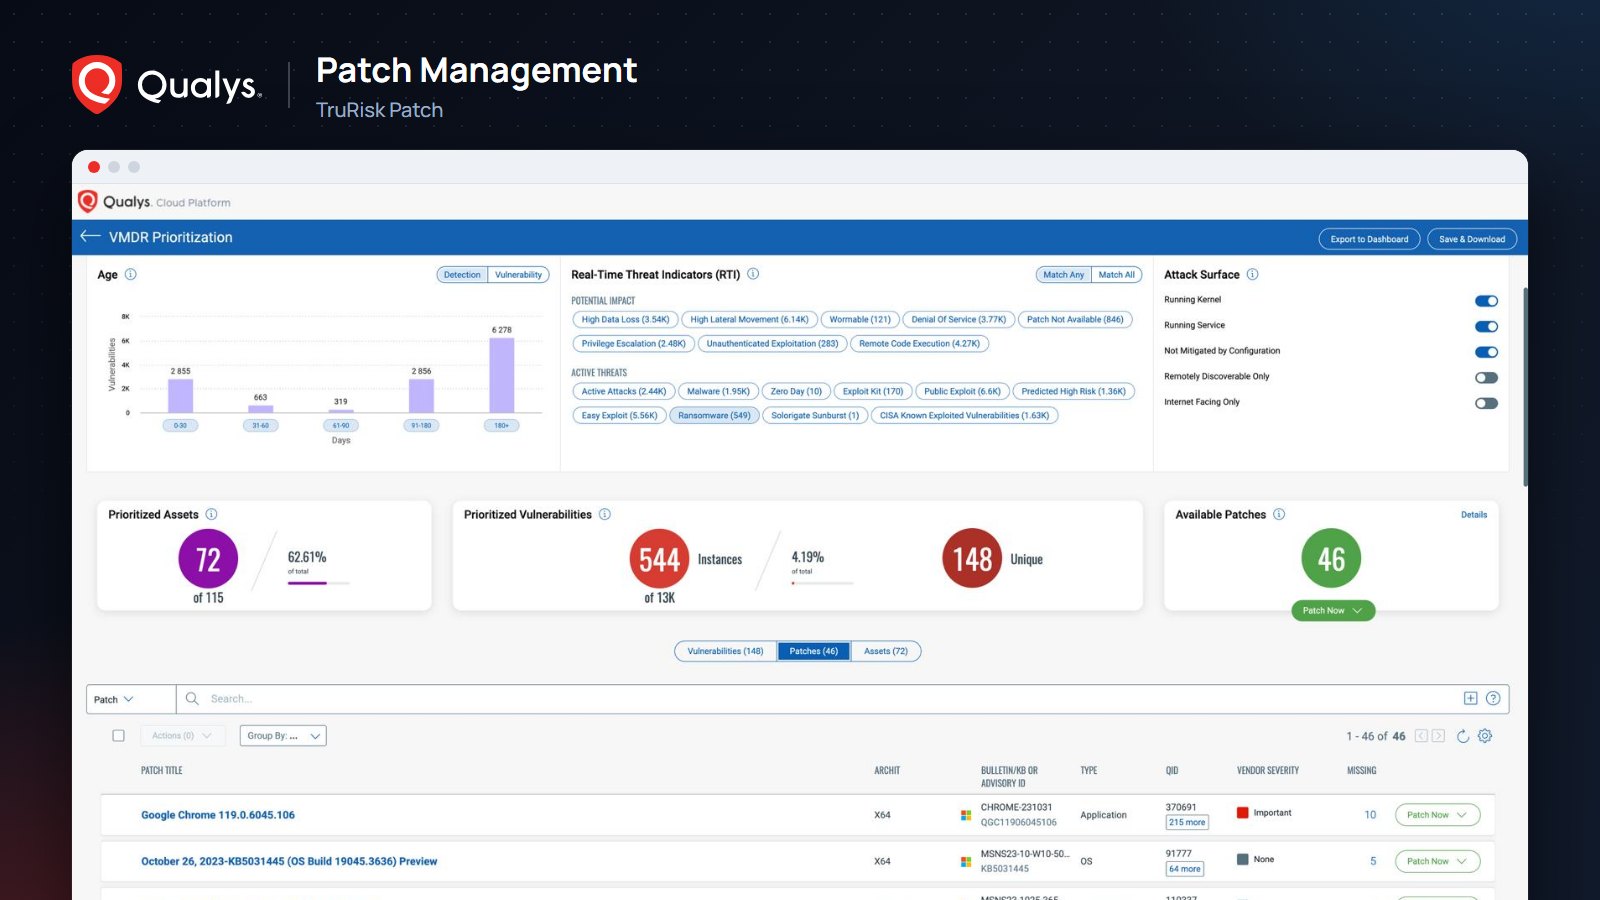The height and width of the screenshot is (900, 1600).
Task: Enable Remotely Discoverable Only toggle
Action: click(x=1486, y=377)
